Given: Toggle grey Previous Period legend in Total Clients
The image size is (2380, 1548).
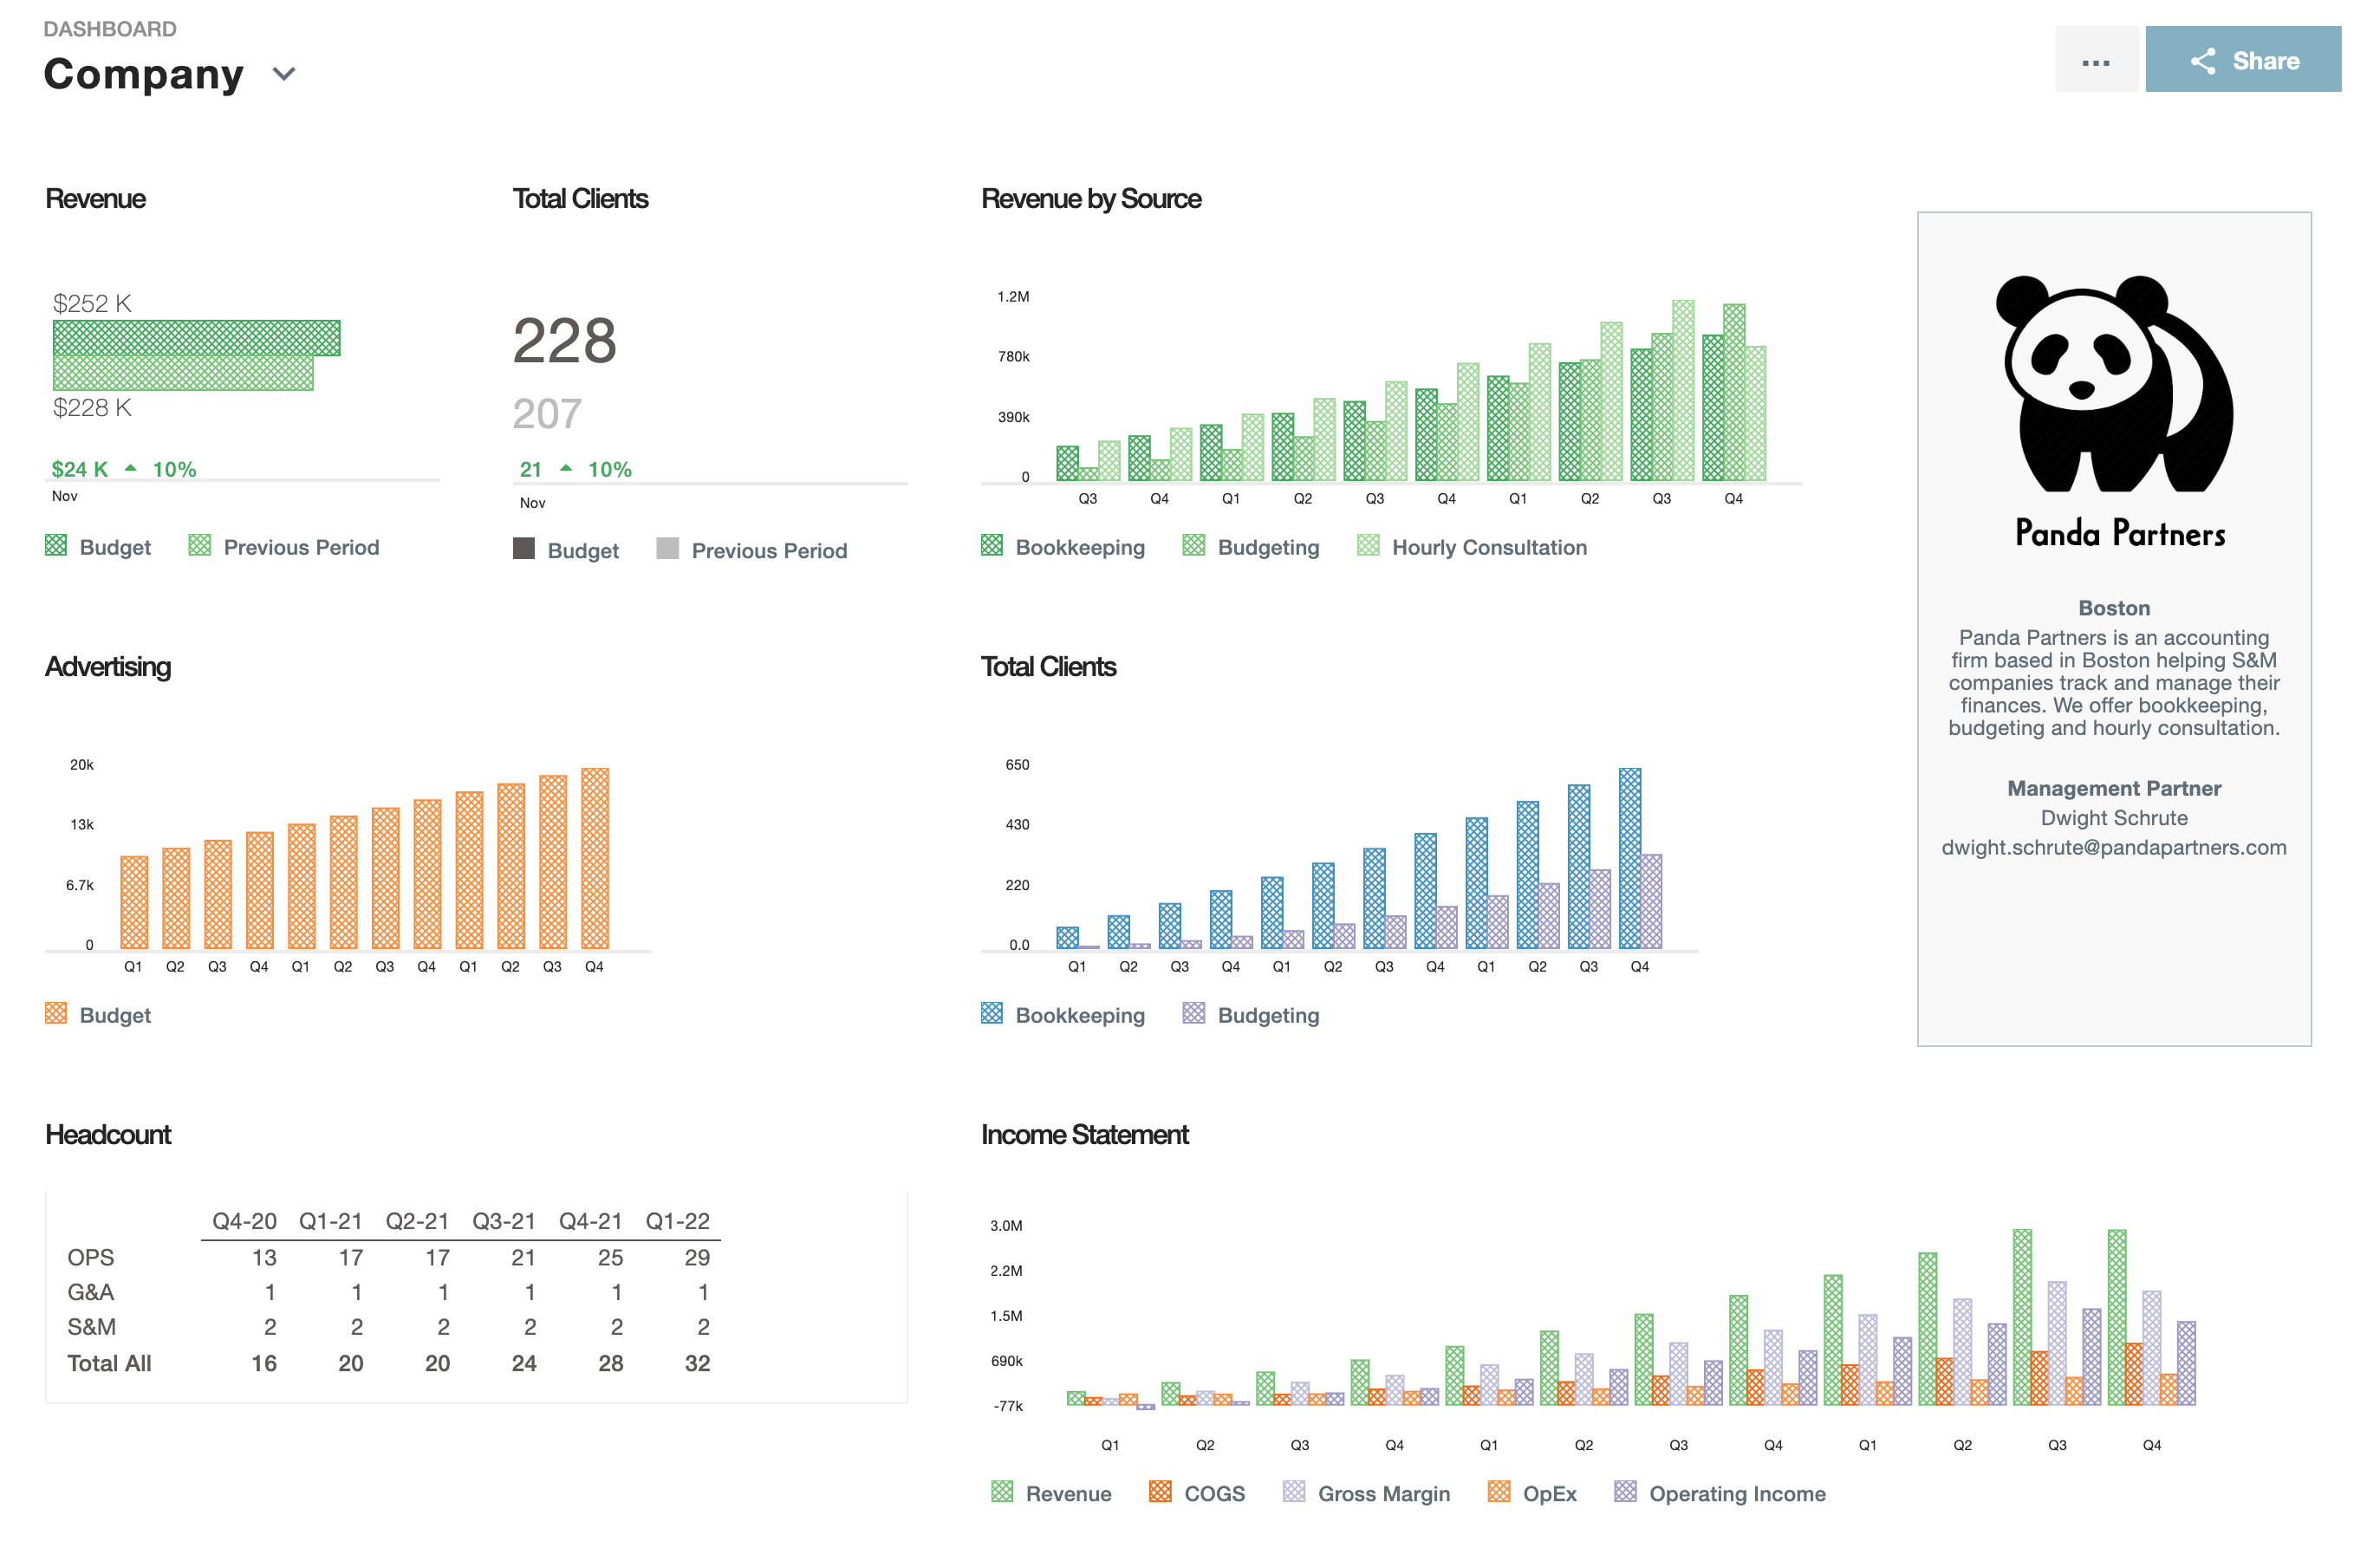Looking at the screenshot, I should [751, 550].
